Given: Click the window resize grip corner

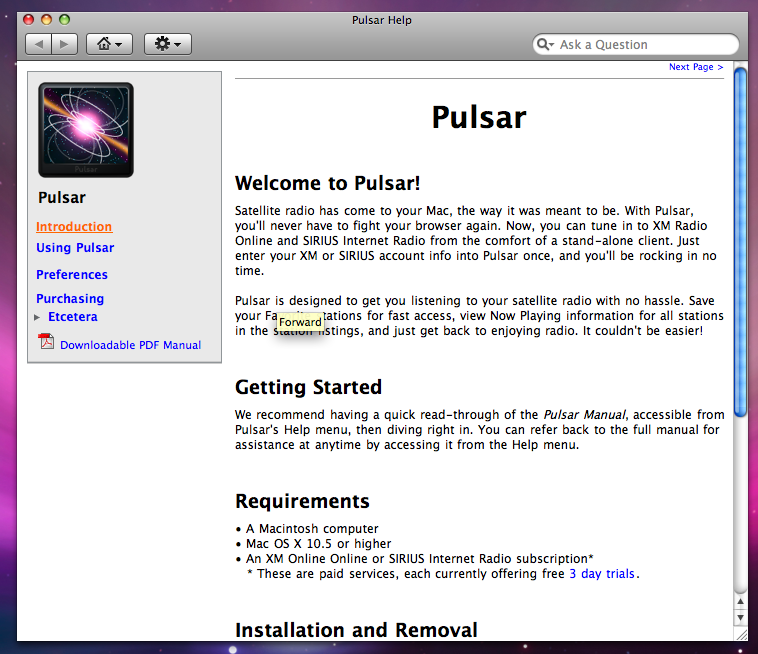Looking at the screenshot, I should (741, 635).
